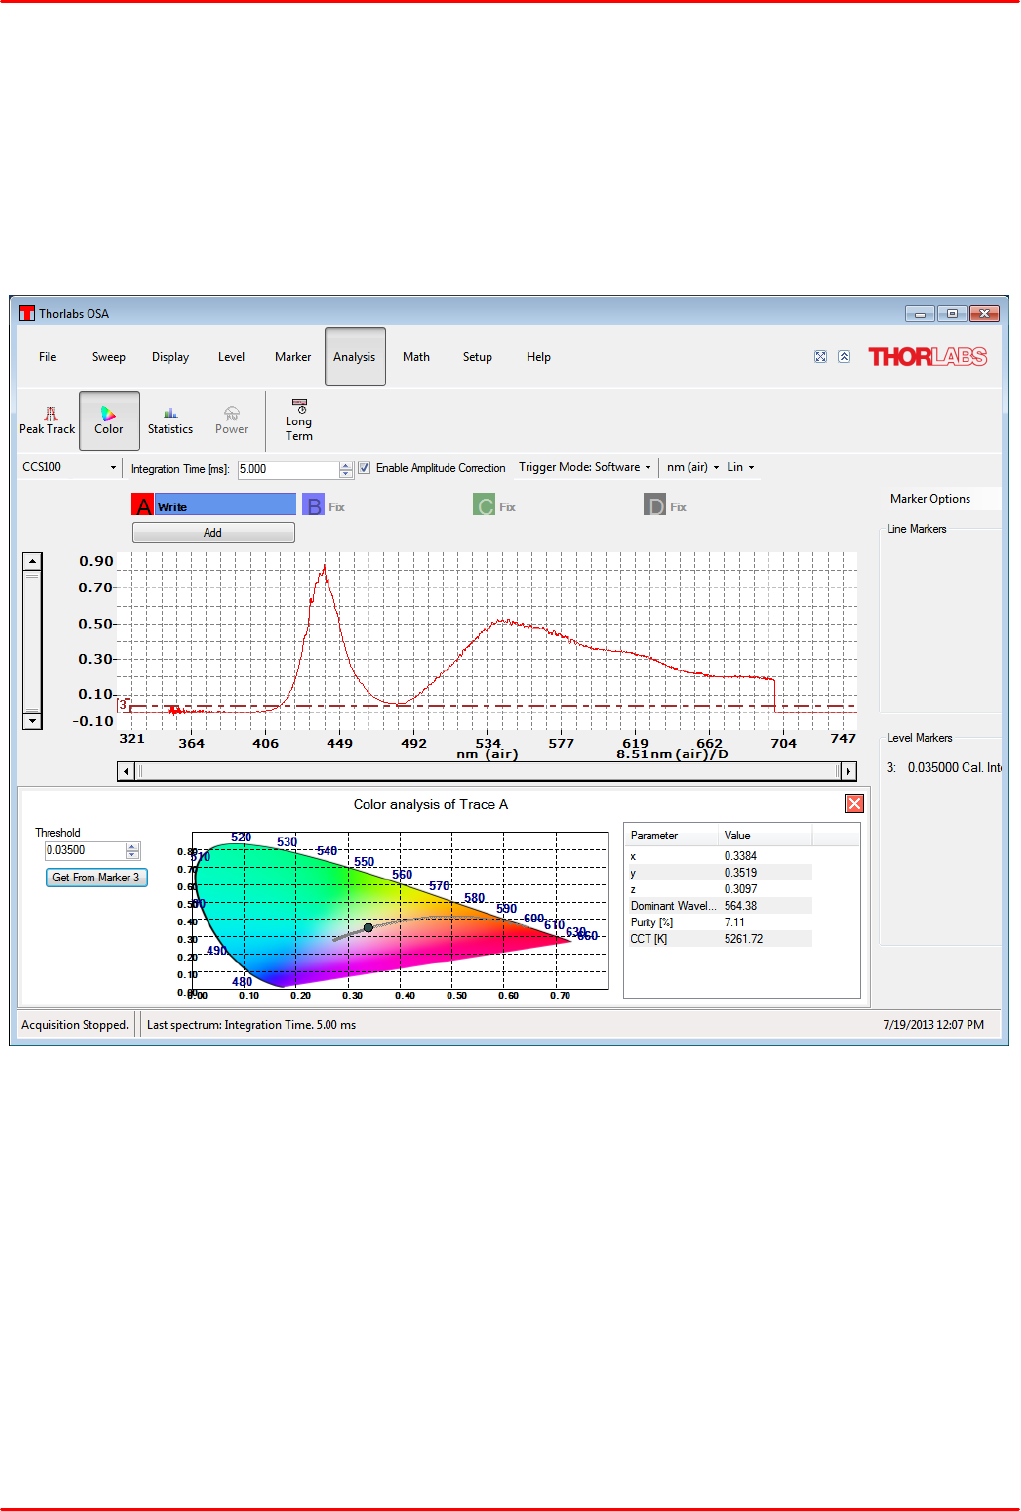Select the z value 0.3097 cell

[741, 889]
